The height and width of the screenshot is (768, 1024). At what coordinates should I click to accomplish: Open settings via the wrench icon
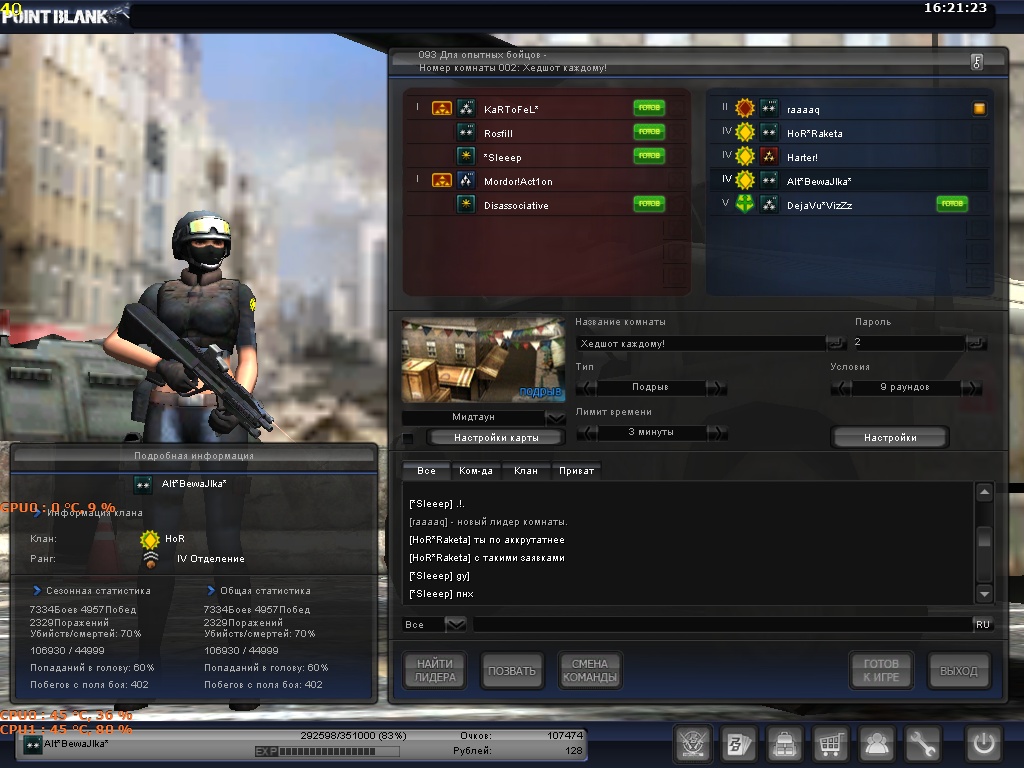pyautogui.click(x=922, y=743)
